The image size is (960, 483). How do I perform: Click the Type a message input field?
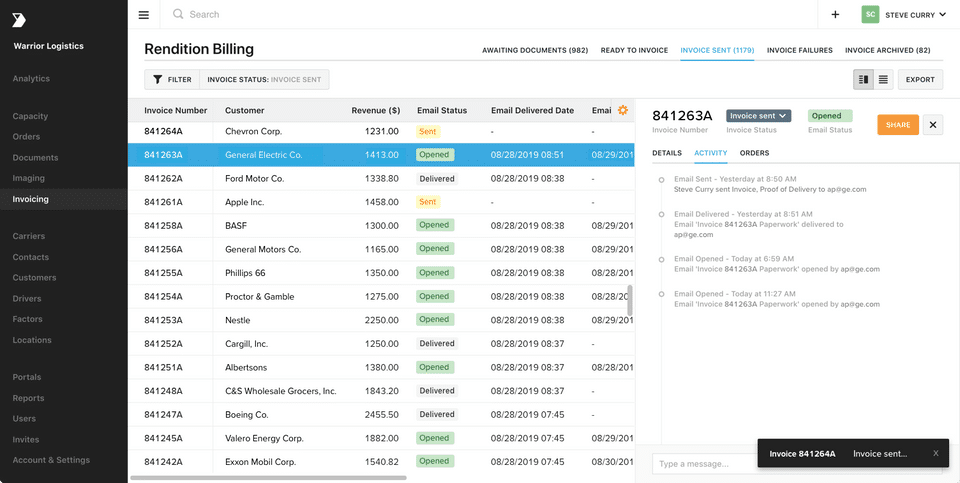(700, 464)
